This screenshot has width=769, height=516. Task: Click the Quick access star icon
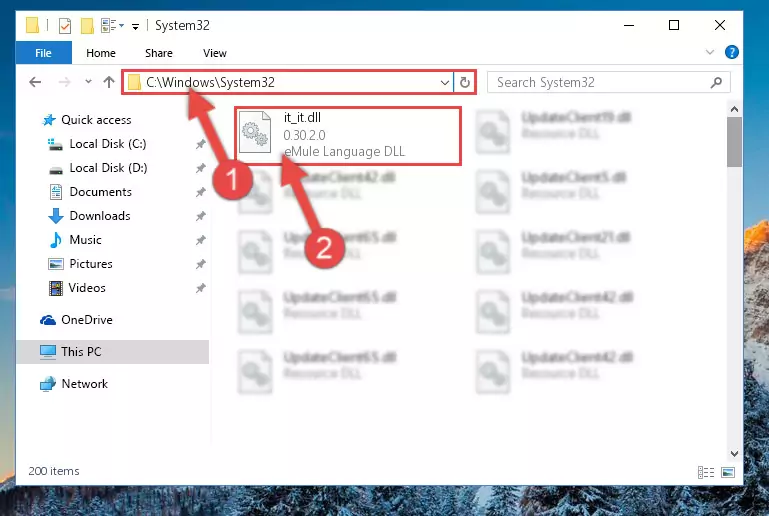click(x=49, y=120)
